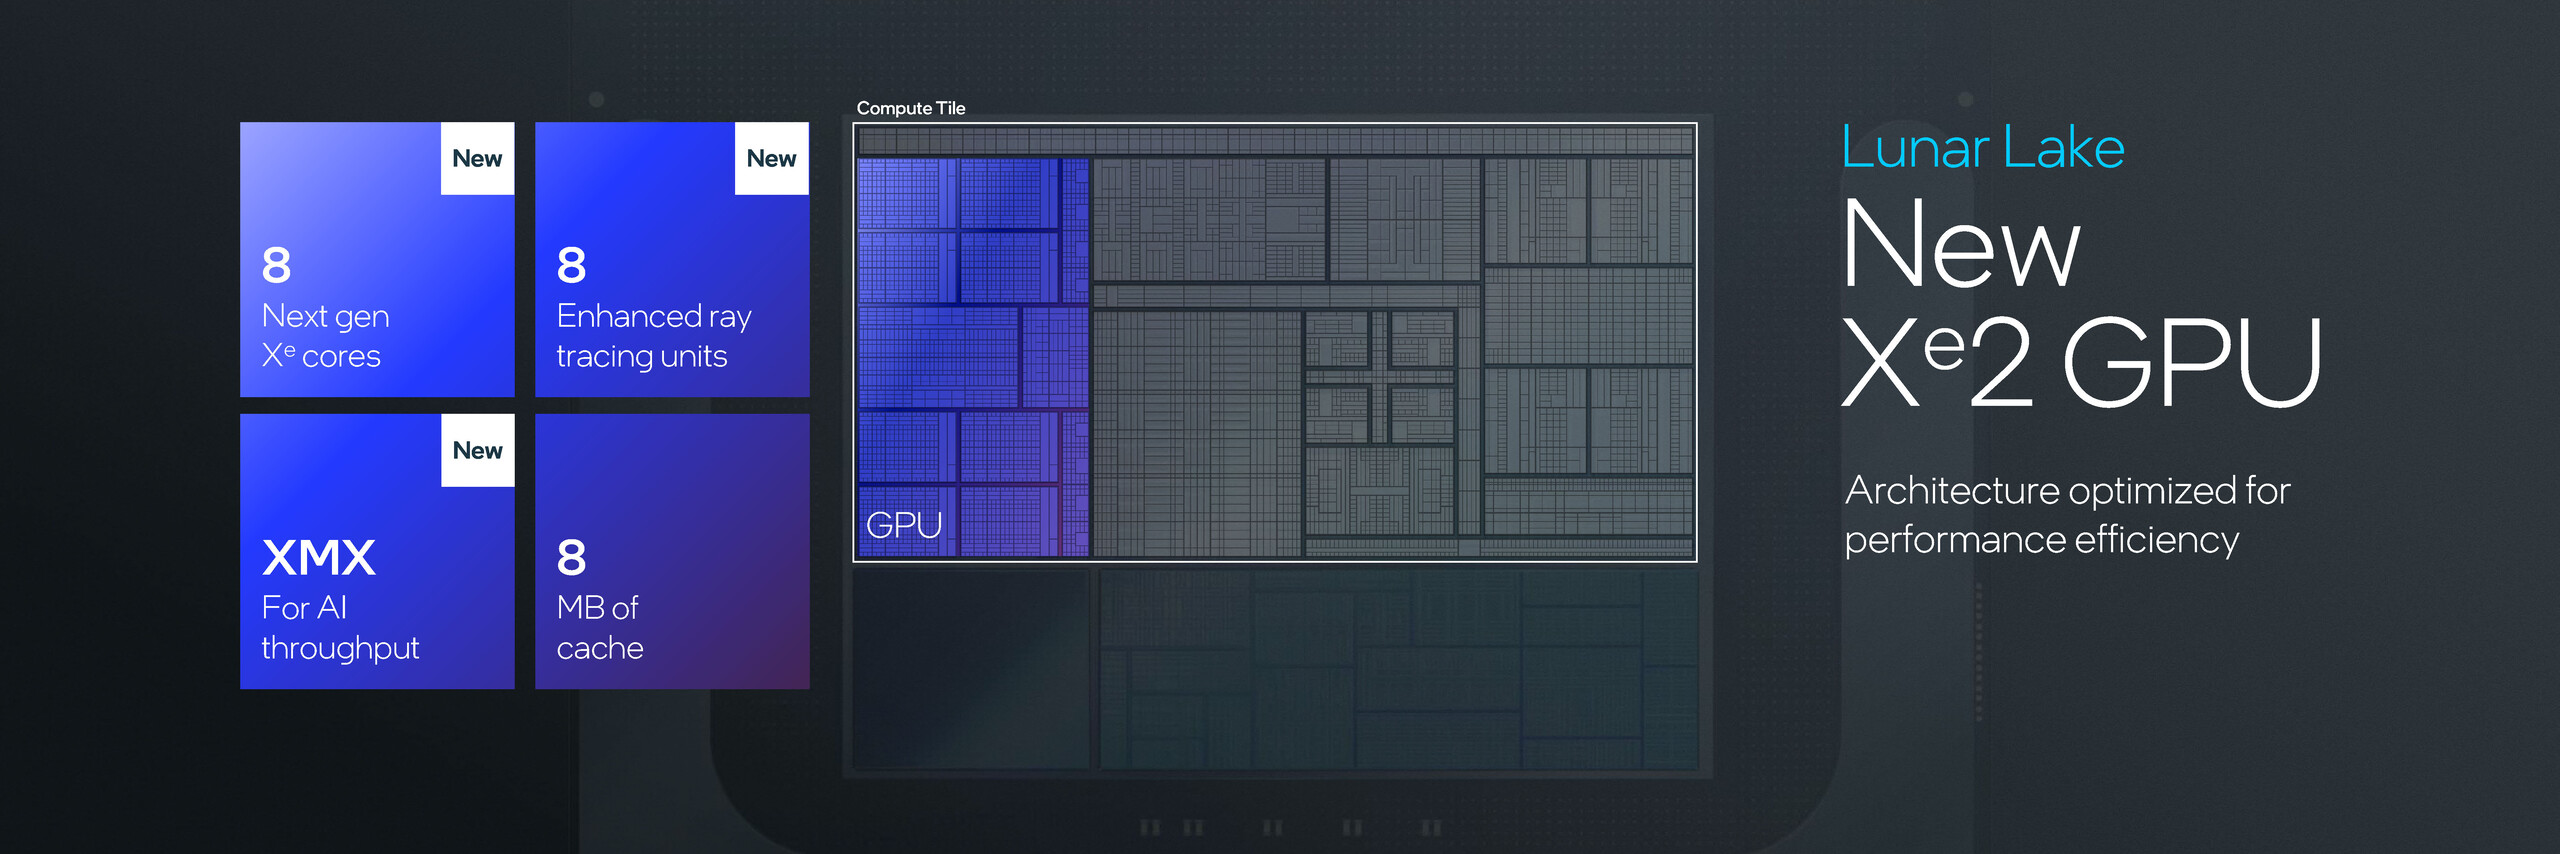Click the 'Next gen Xe cores' text
Viewport: 2560px width, 854px height.
(x=325, y=336)
